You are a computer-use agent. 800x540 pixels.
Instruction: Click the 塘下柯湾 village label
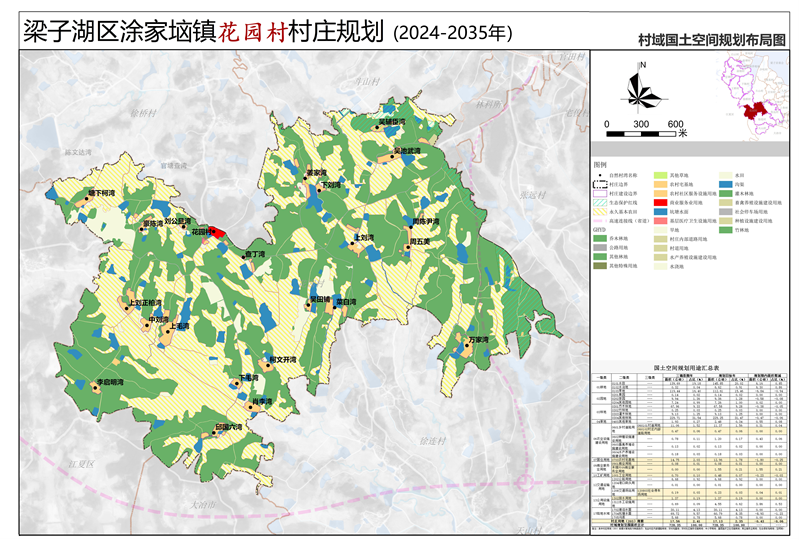click(102, 192)
